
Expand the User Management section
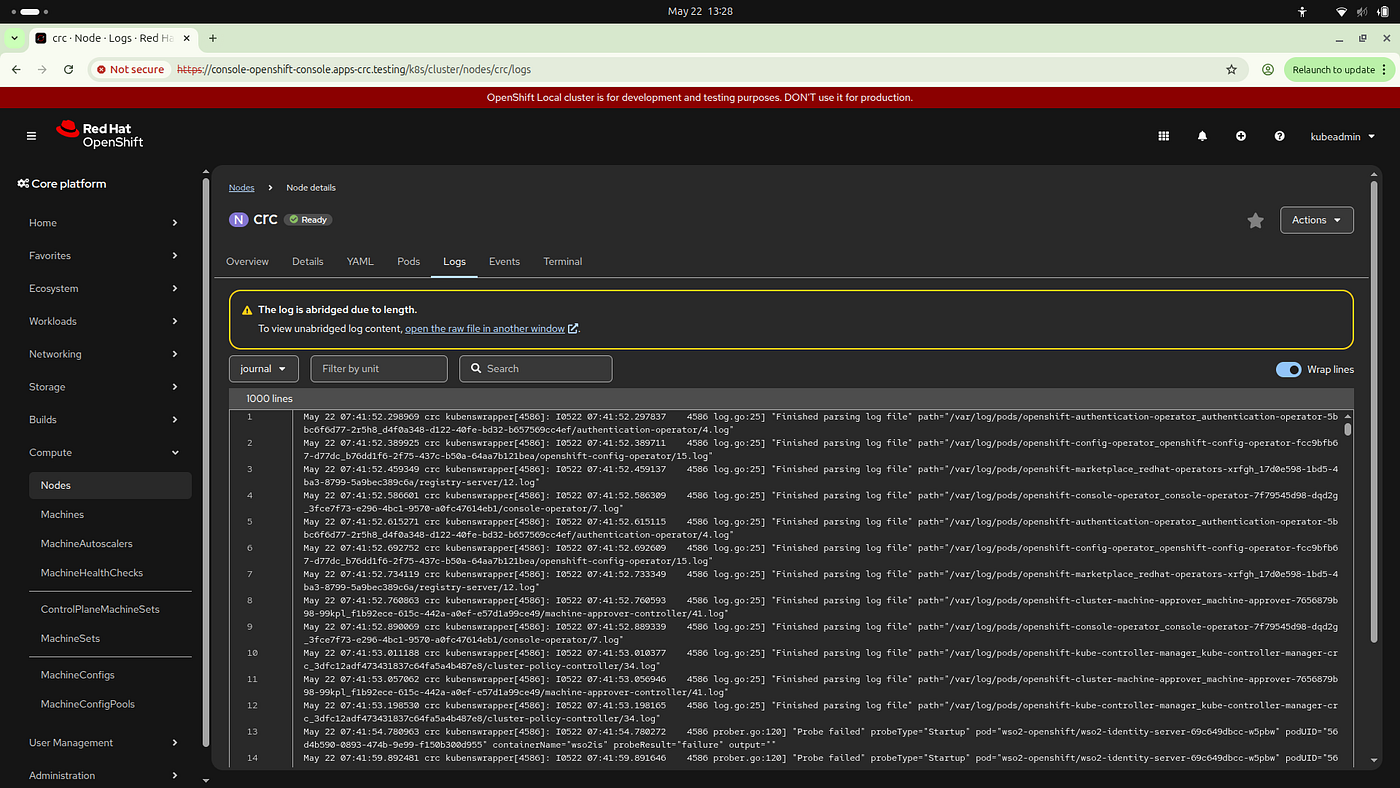[104, 743]
